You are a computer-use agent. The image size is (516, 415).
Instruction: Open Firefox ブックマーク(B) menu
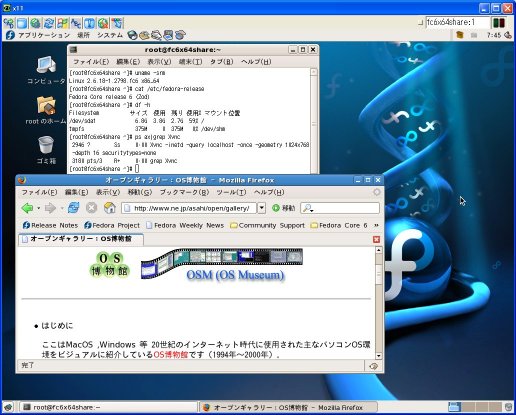pyautogui.click(x=184, y=192)
